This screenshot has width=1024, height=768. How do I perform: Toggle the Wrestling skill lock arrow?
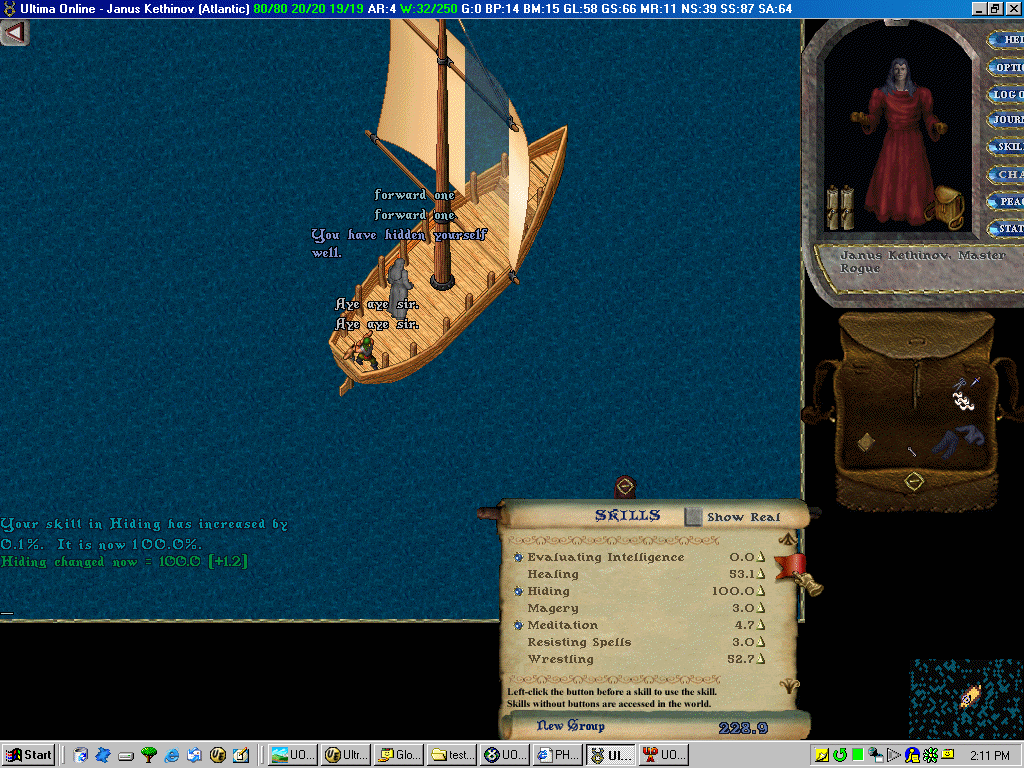761,660
